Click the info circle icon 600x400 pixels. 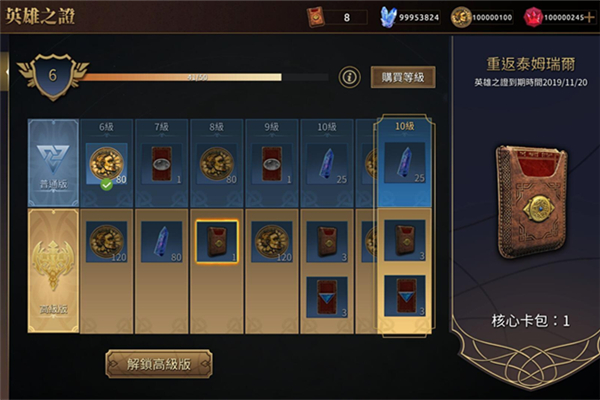349,77
